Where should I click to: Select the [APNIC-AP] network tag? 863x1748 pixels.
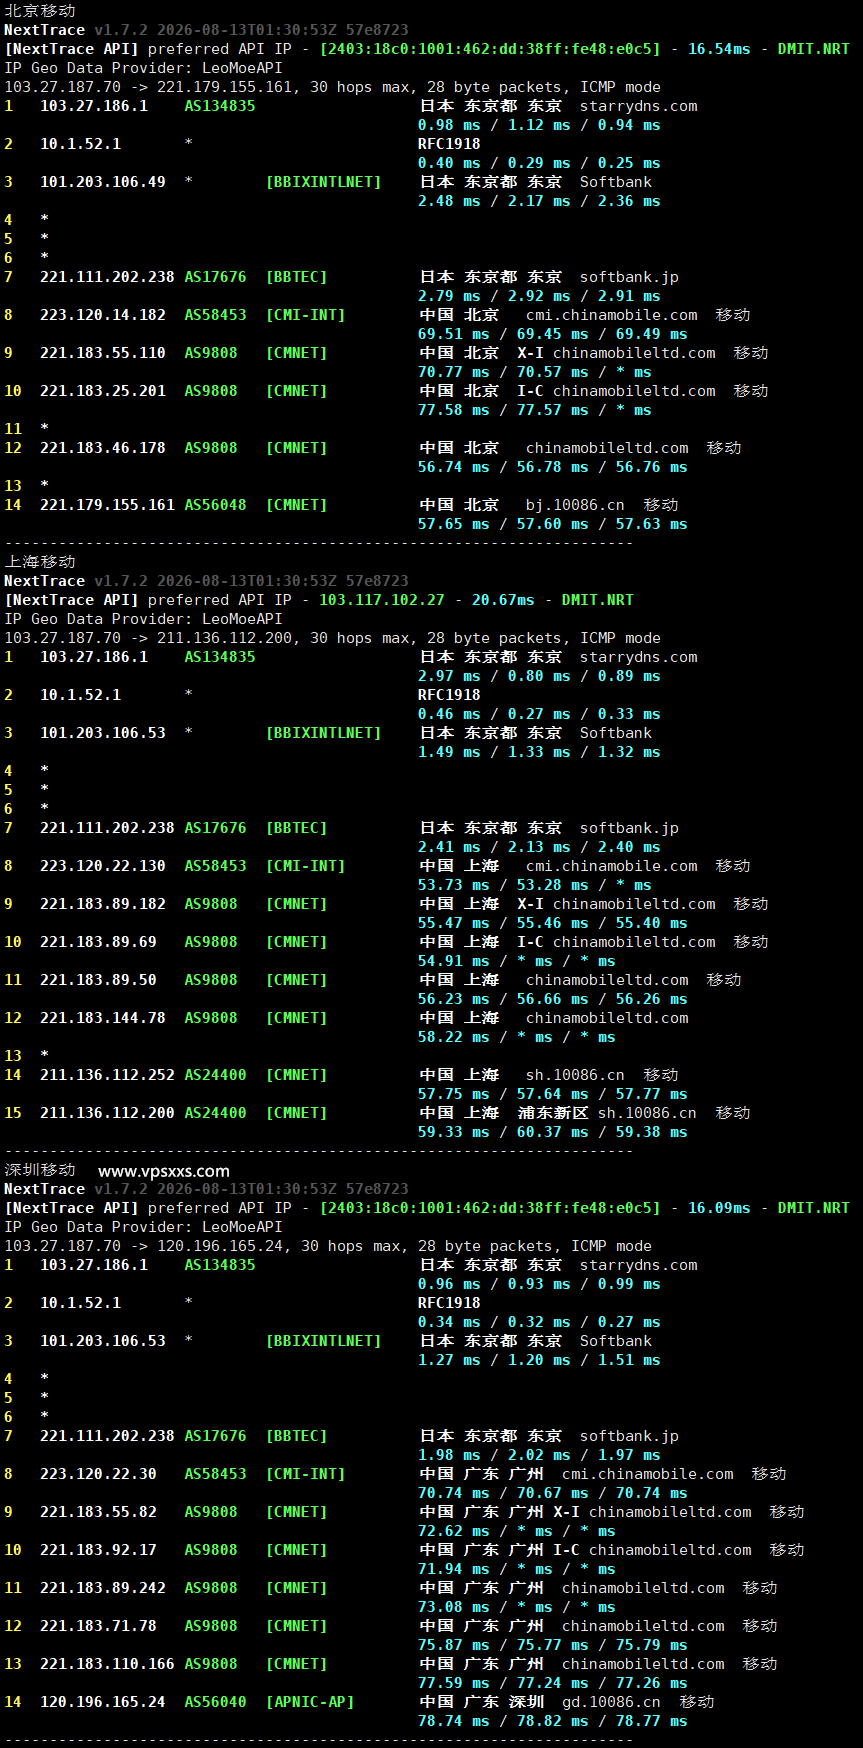click(x=310, y=1702)
